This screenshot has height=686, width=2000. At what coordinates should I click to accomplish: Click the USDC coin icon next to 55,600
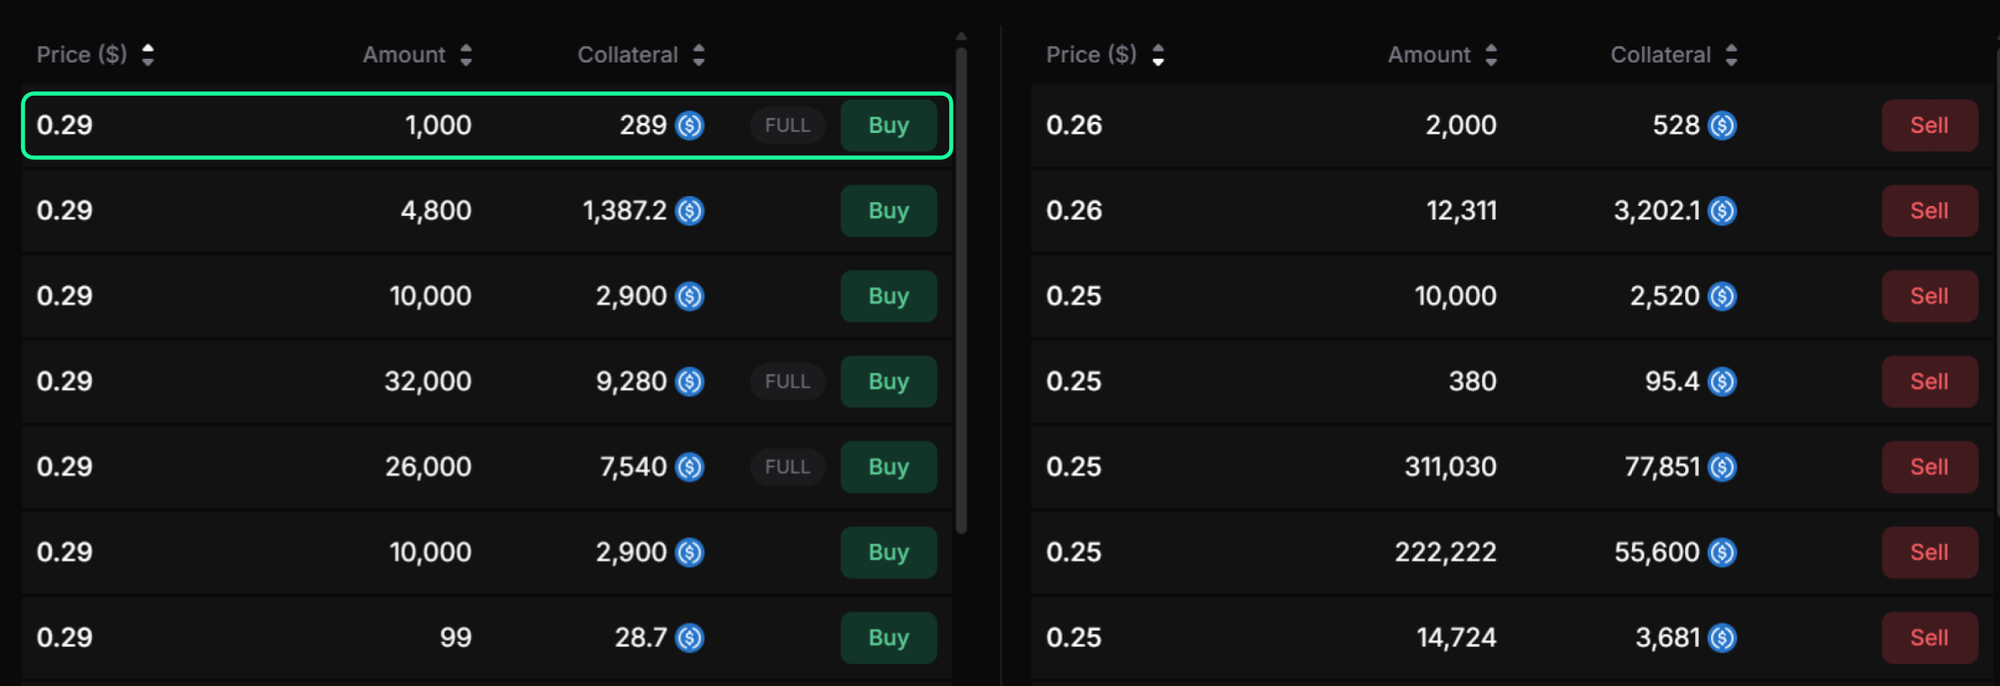tap(1722, 553)
